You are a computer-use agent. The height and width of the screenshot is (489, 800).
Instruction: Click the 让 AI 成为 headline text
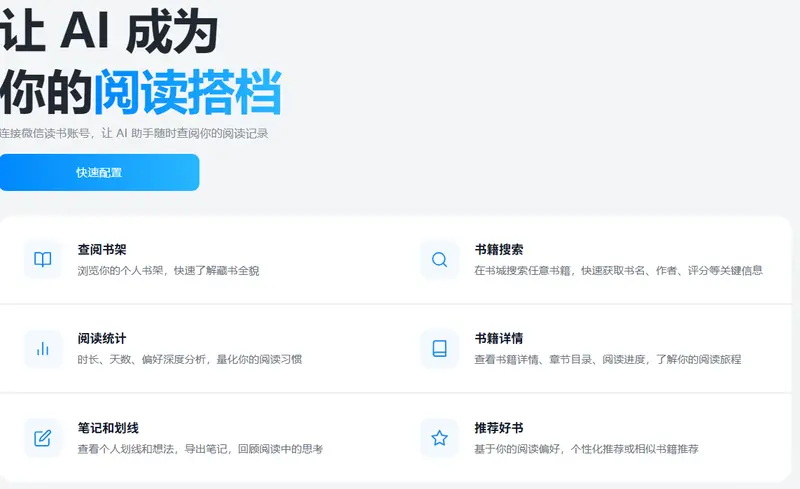click(109, 32)
